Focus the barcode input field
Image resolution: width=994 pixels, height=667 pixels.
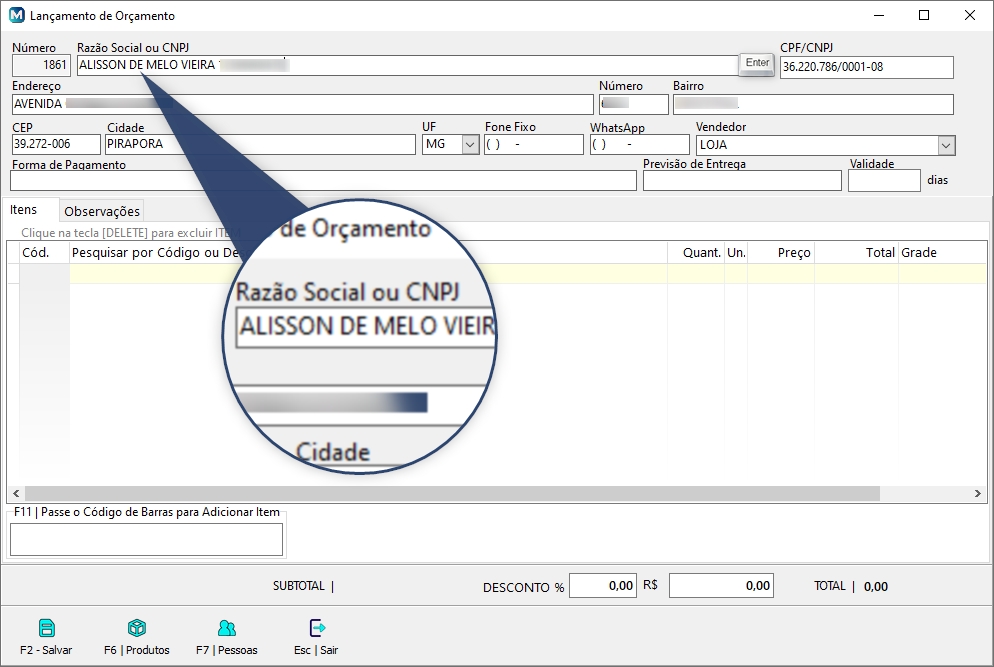click(146, 539)
